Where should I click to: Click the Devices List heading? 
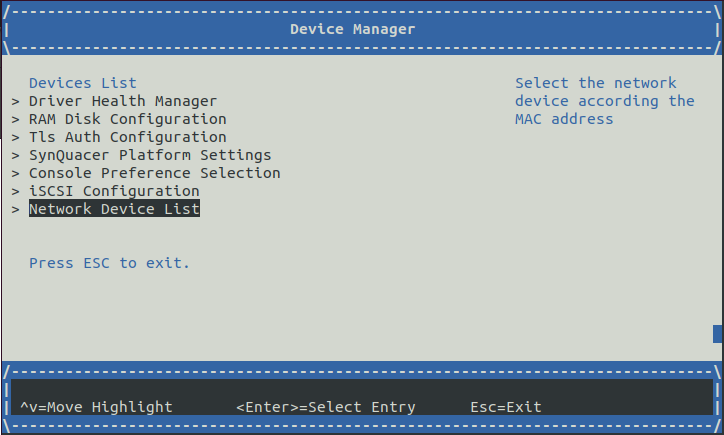click(83, 83)
